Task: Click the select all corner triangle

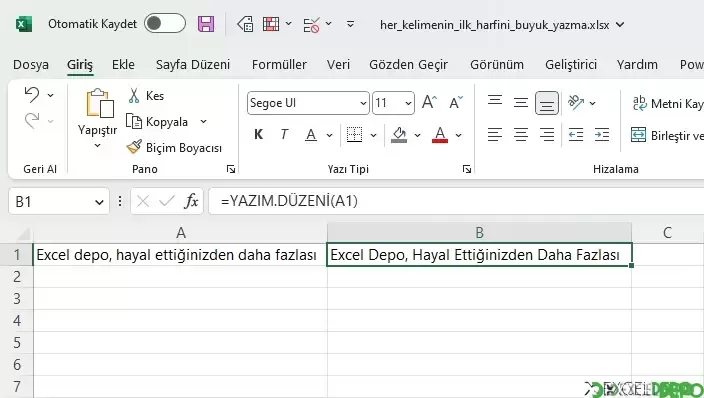Action: coord(22,234)
